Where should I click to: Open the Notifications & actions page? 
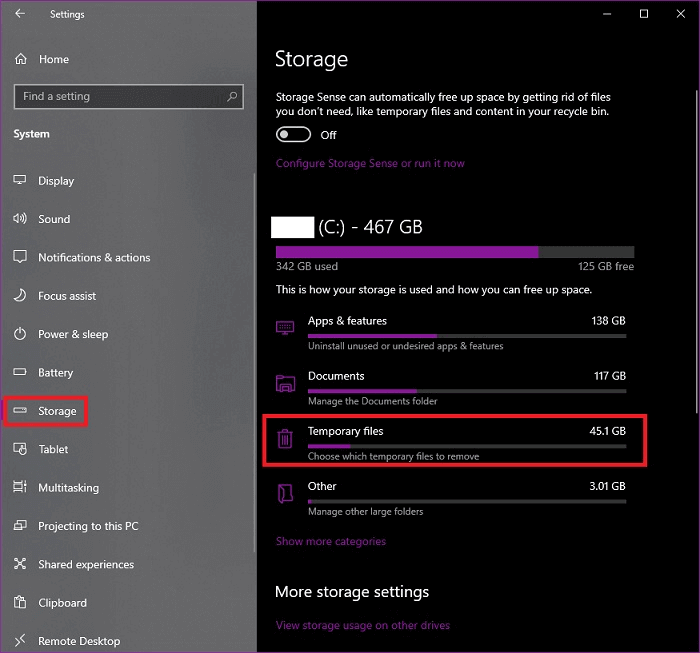pyautogui.click(x=94, y=257)
